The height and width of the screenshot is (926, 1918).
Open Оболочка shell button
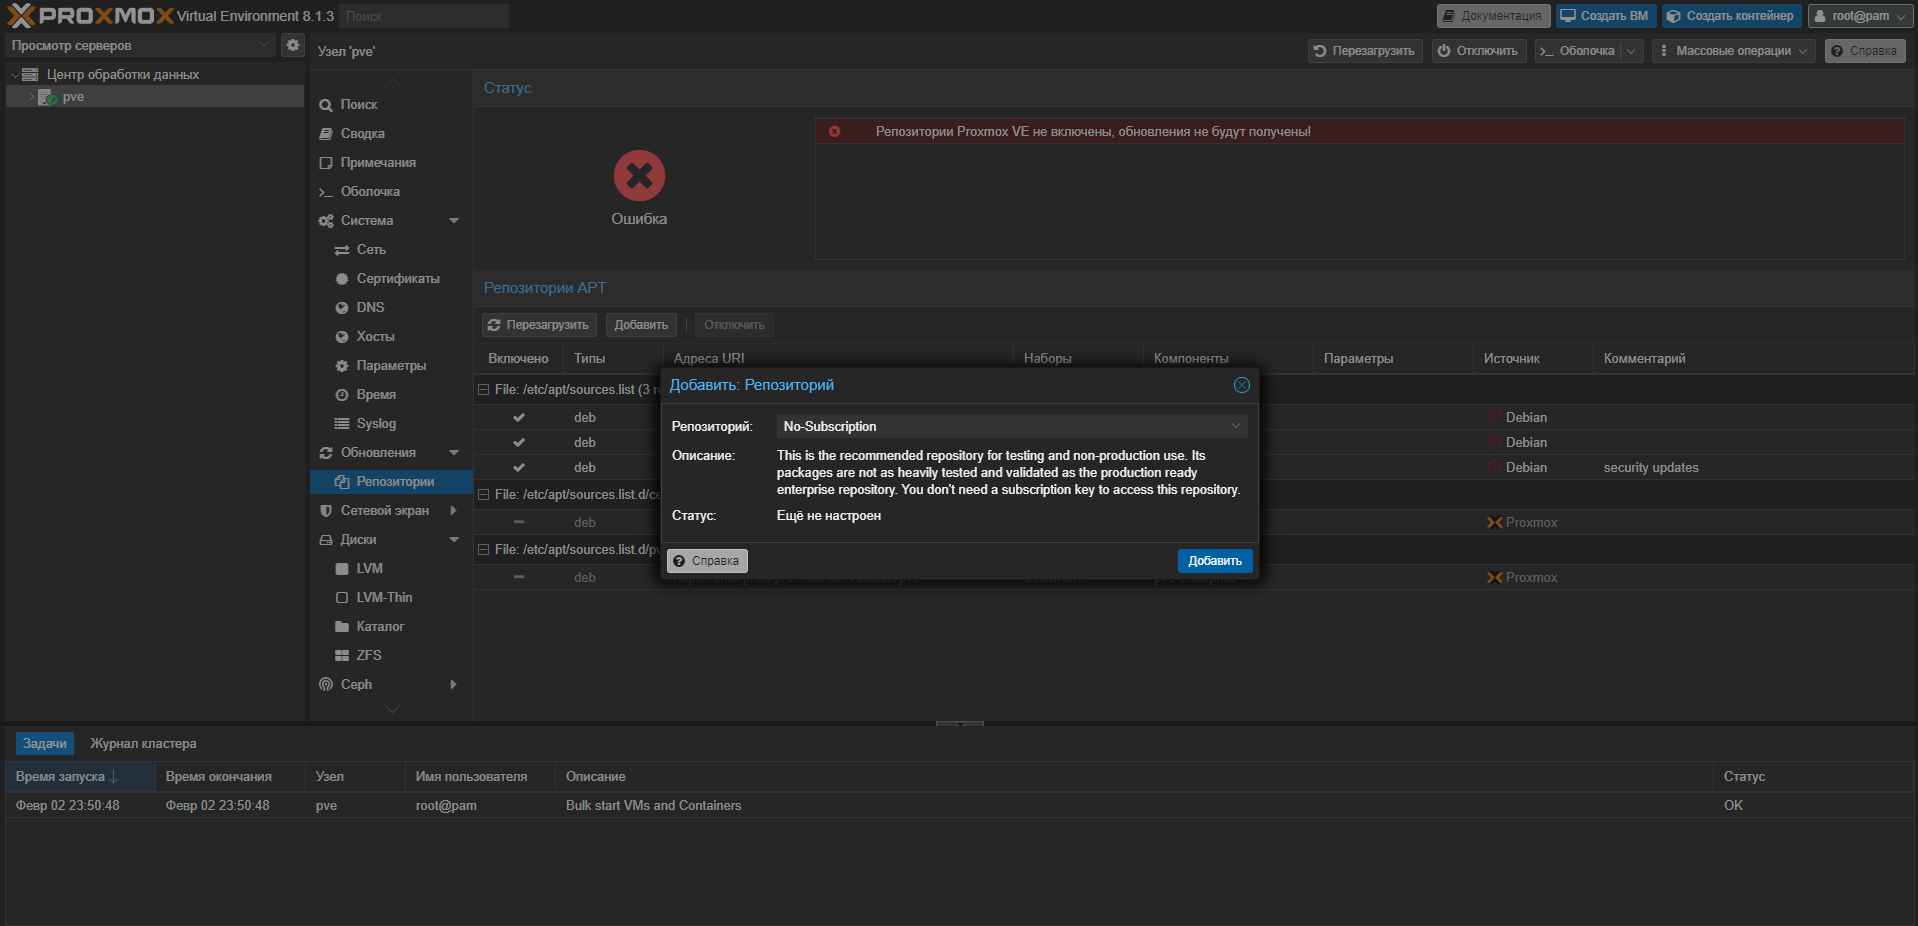point(1578,51)
